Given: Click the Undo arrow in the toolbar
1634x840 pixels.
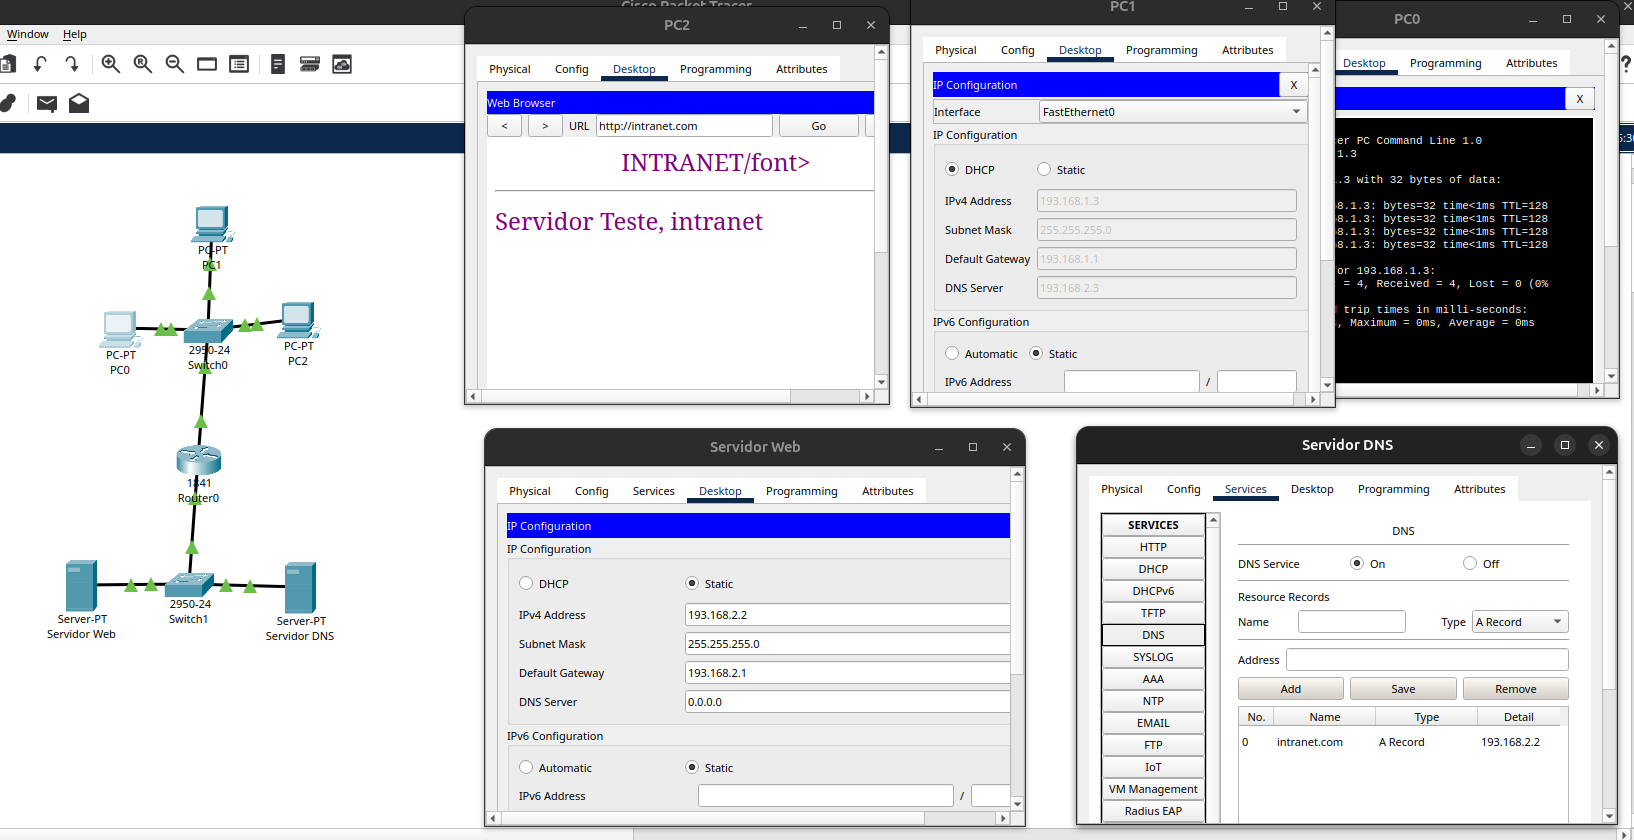Looking at the screenshot, I should point(40,64).
